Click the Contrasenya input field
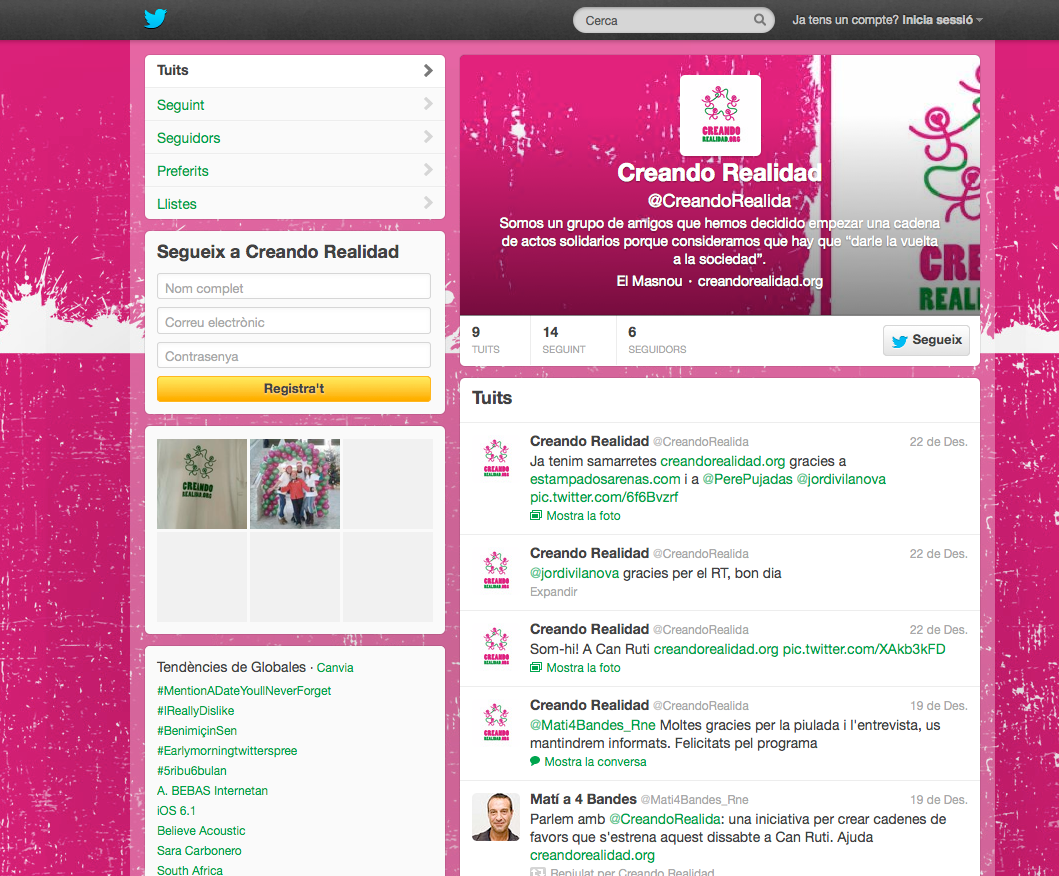Viewport: 1059px width, 876px height. click(x=294, y=355)
